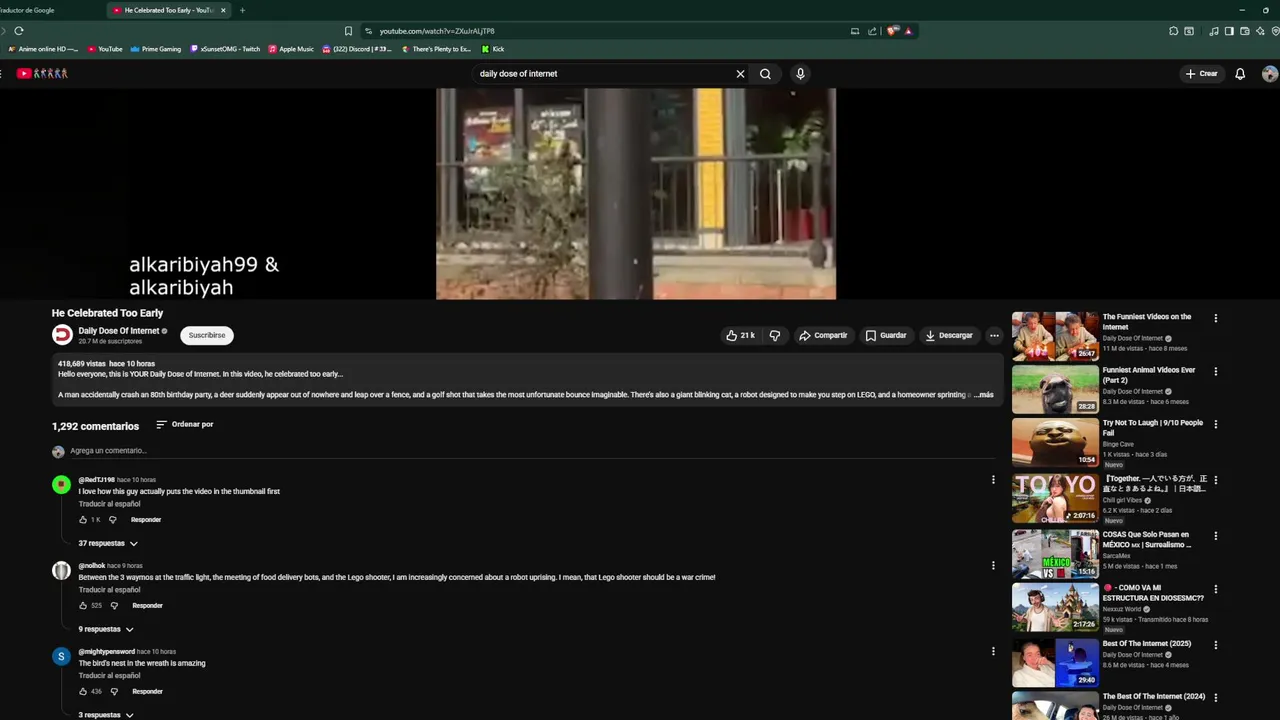The width and height of the screenshot is (1280, 720).
Task: Dislike the video with the thumbs-down button
Action: 775,336
